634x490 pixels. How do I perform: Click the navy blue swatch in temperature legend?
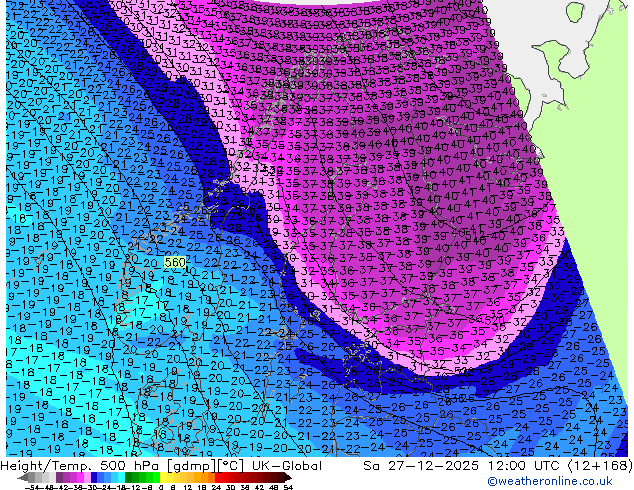94,478
